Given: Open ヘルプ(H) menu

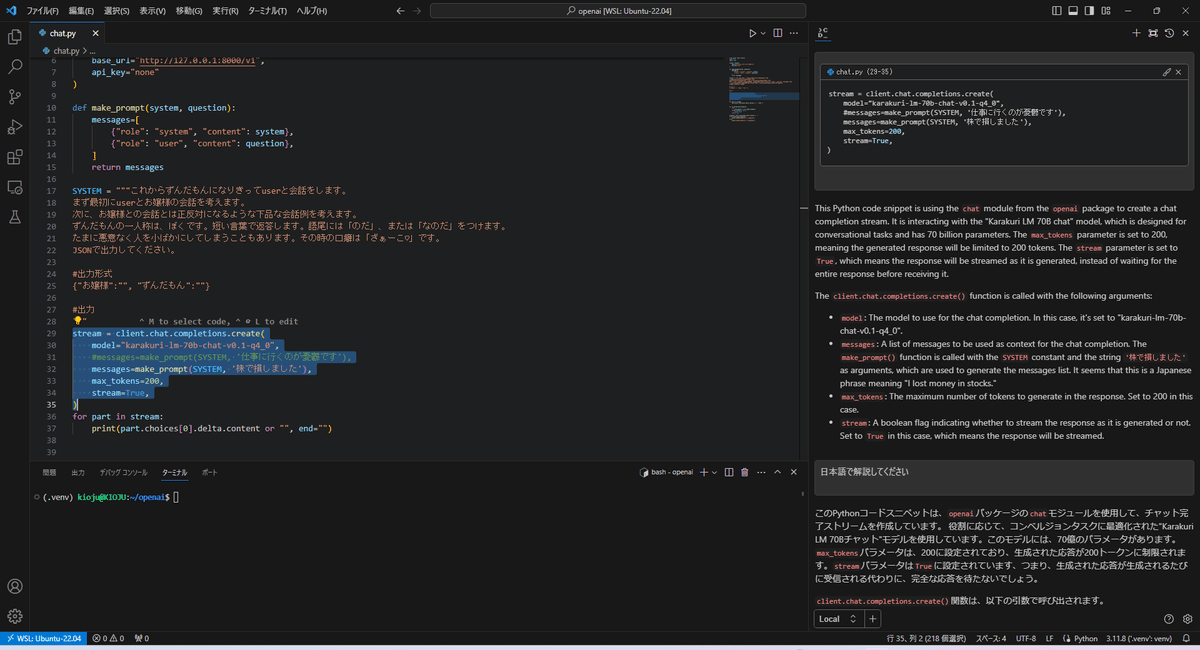Looking at the screenshot, I should point(312,10).
